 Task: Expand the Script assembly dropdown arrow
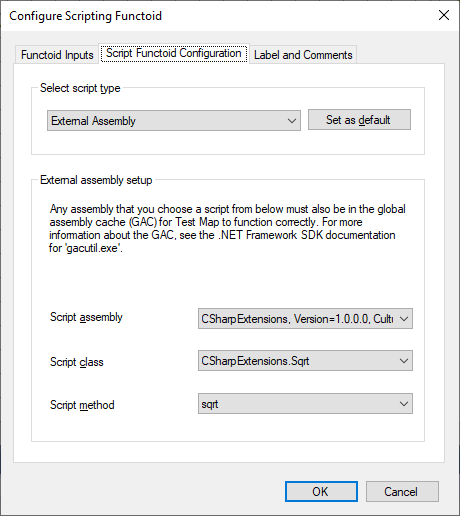point(404,319)
